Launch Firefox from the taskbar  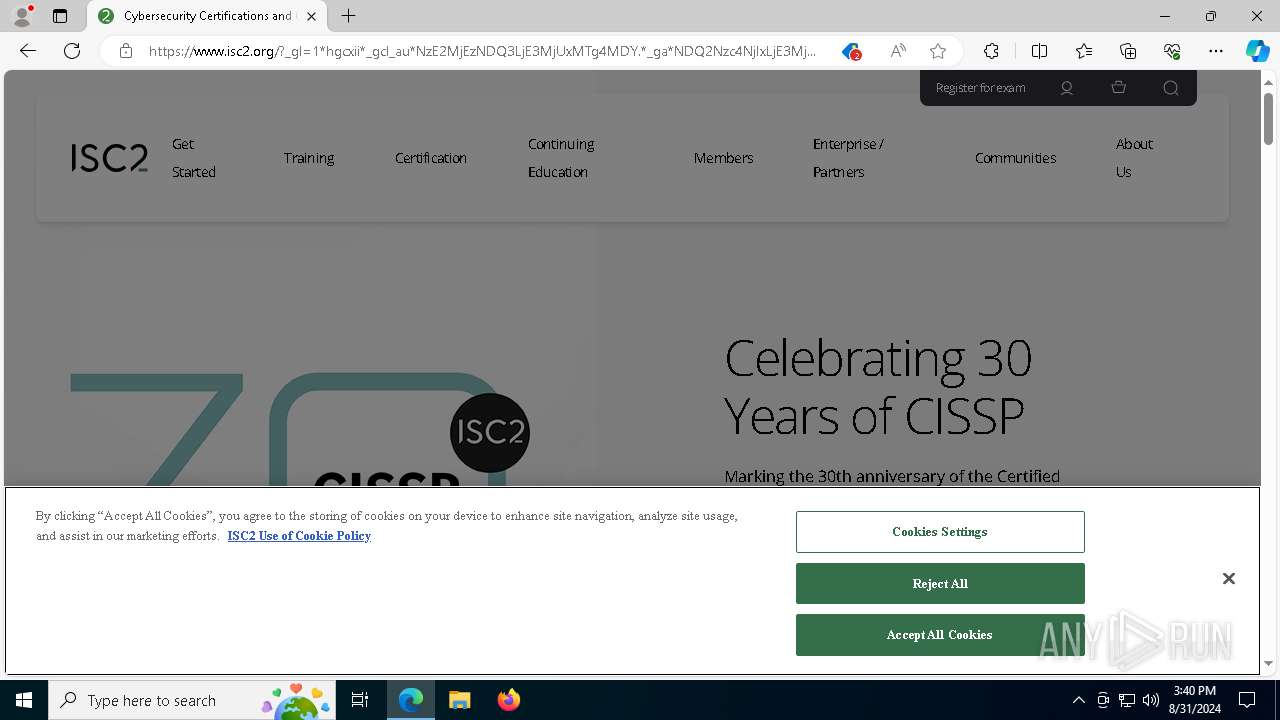(x=508, y=700)
